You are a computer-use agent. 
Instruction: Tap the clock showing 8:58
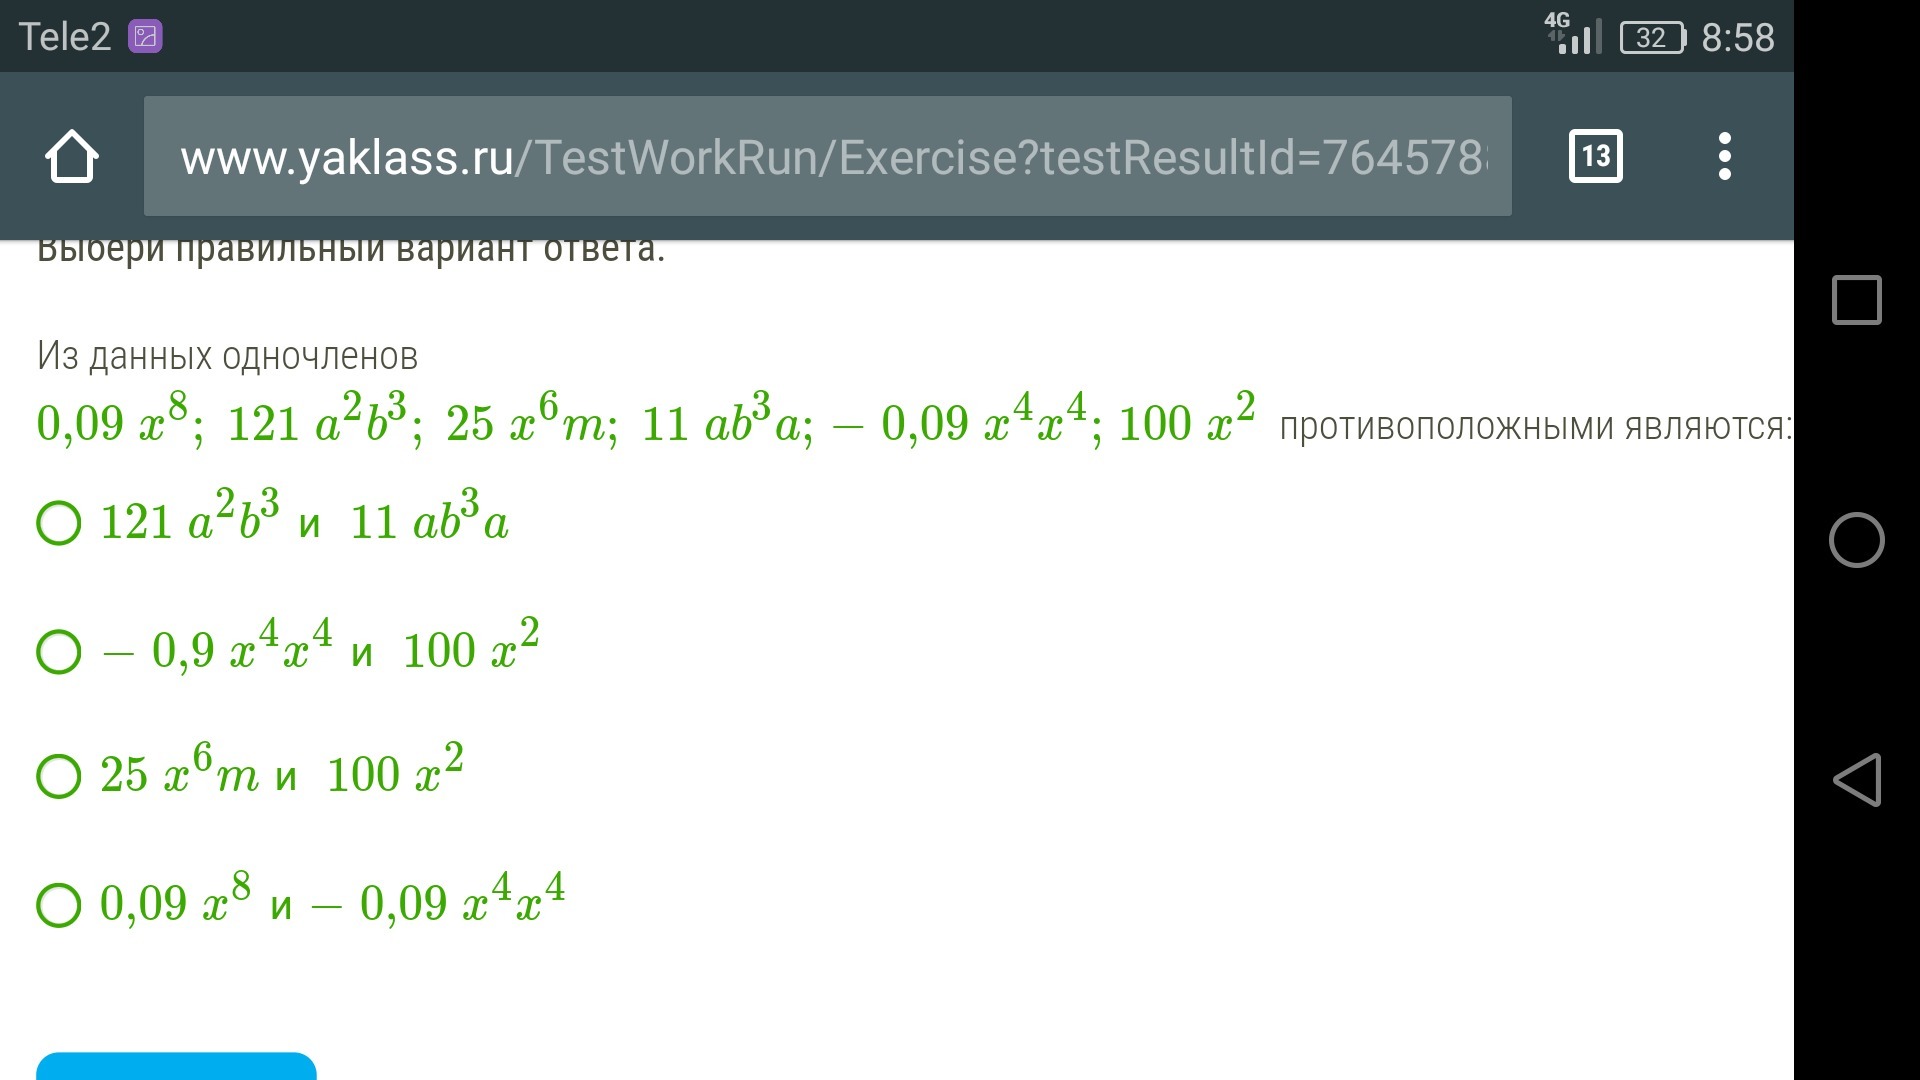(x=1738, y=38)
